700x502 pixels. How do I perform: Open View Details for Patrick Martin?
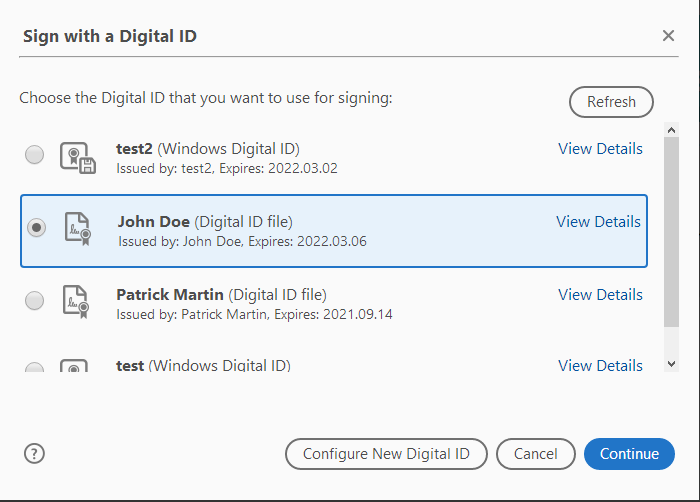coord(600,294)
